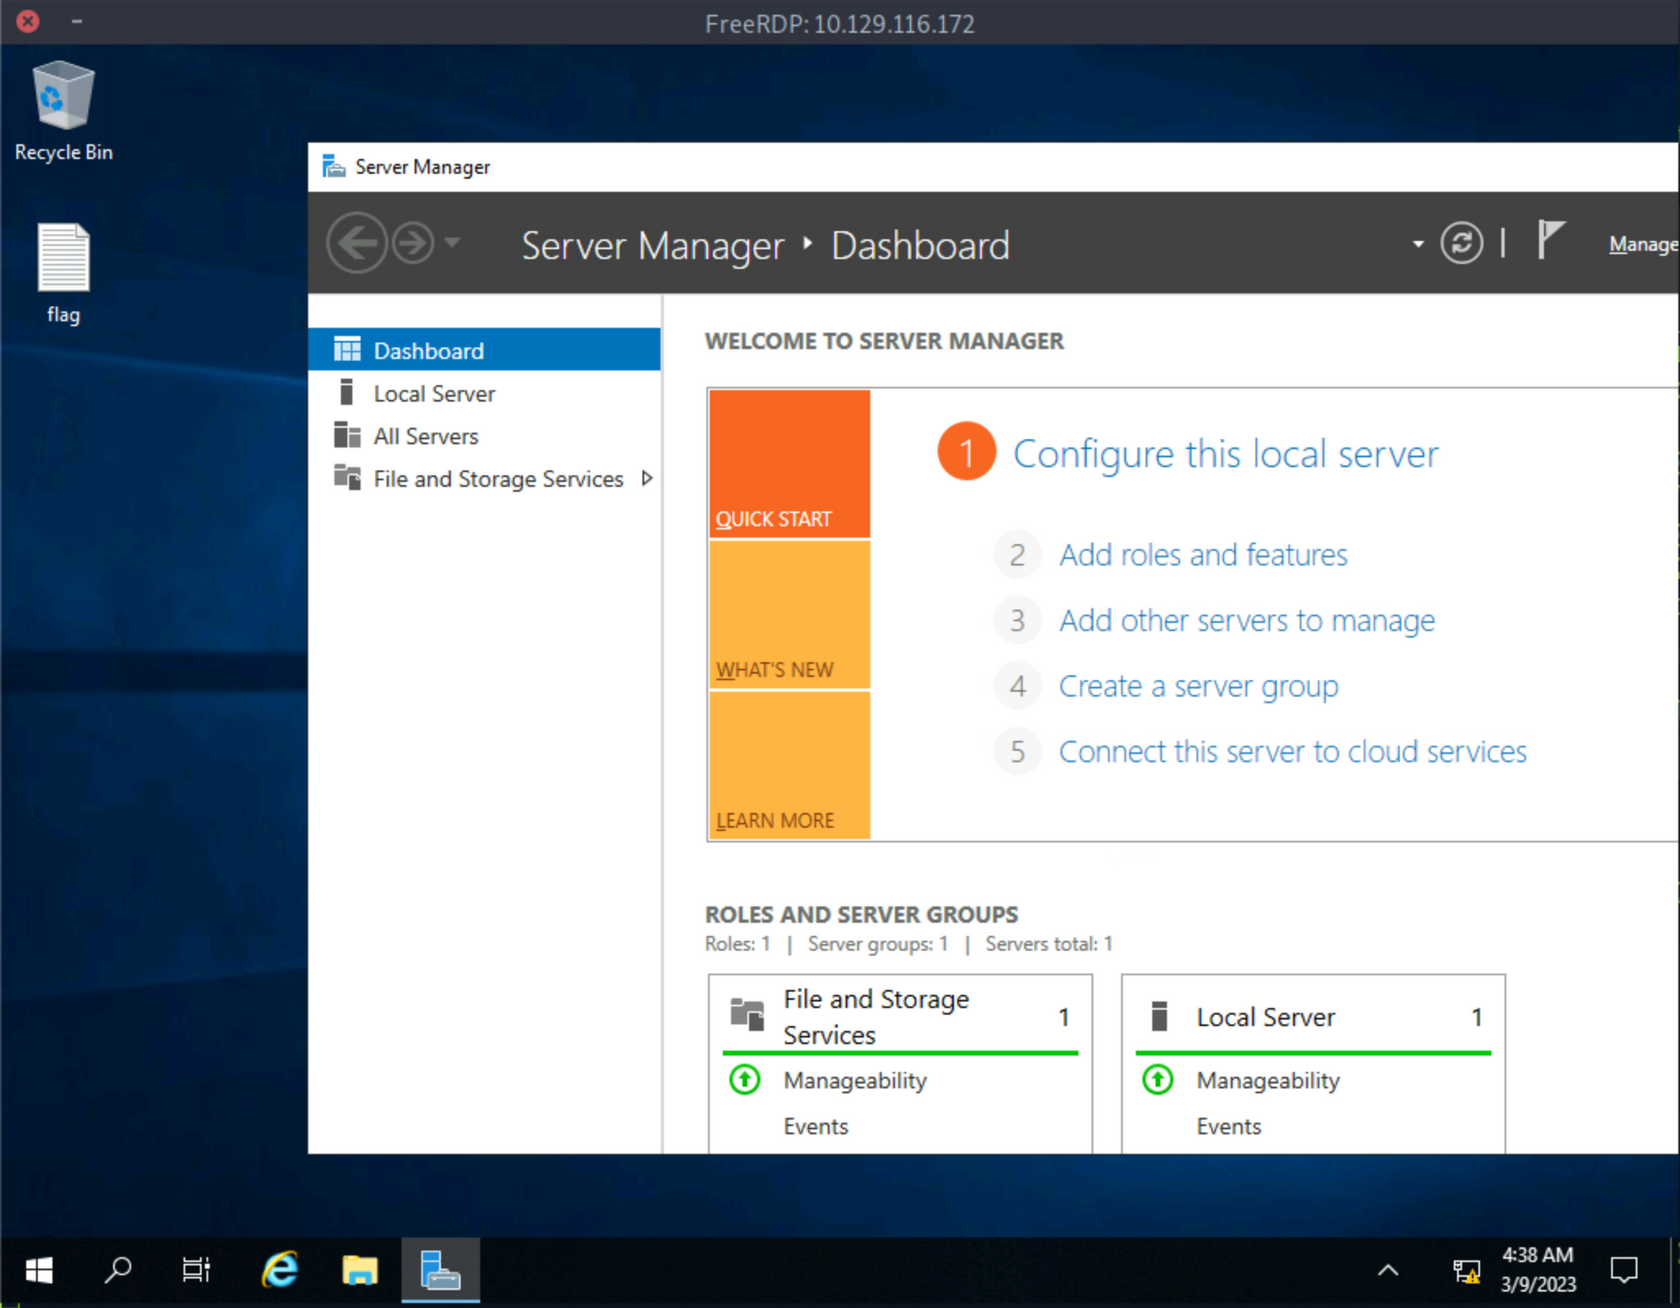Viewport: 1680px width, 1308px height.
Task: Click the Local Server tile icon
Action: tap(1159, 1016)
